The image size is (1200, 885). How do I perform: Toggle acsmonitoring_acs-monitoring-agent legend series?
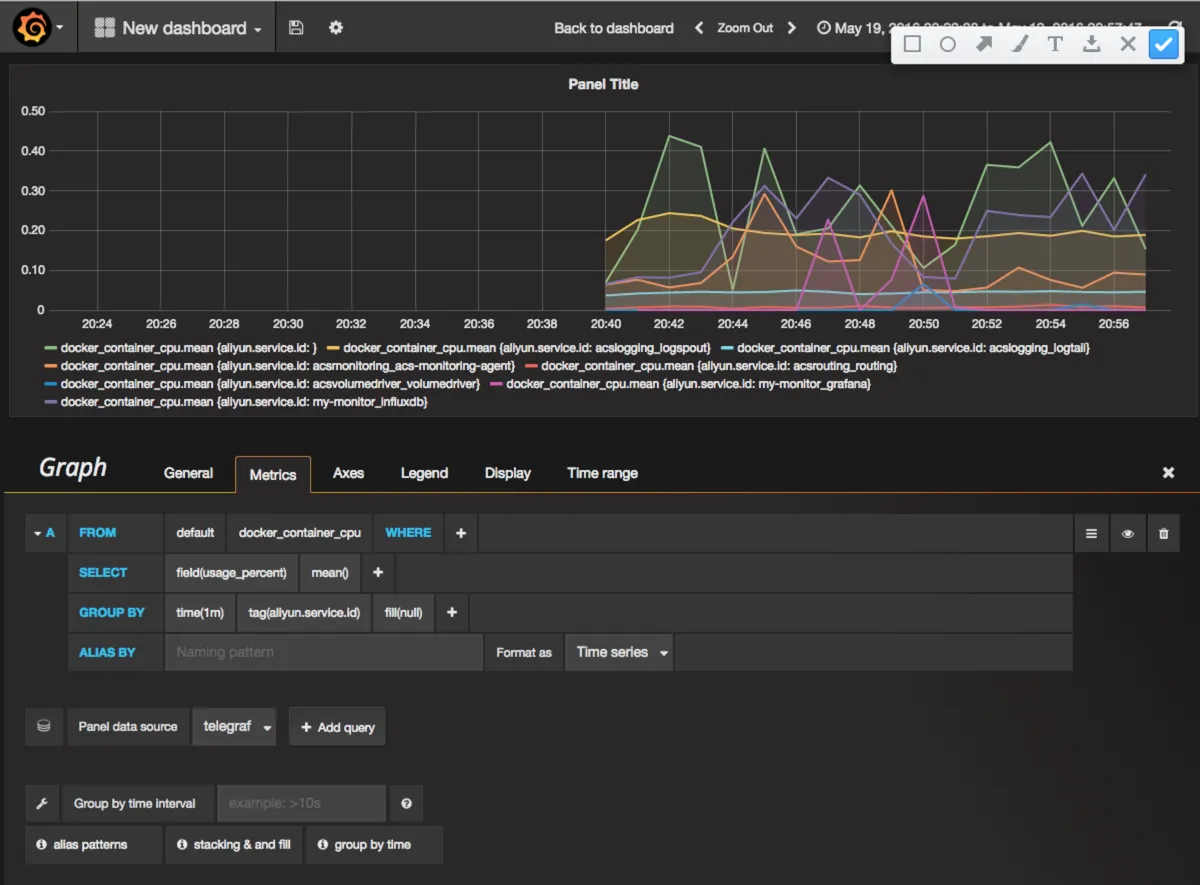[x=279, y=366]
